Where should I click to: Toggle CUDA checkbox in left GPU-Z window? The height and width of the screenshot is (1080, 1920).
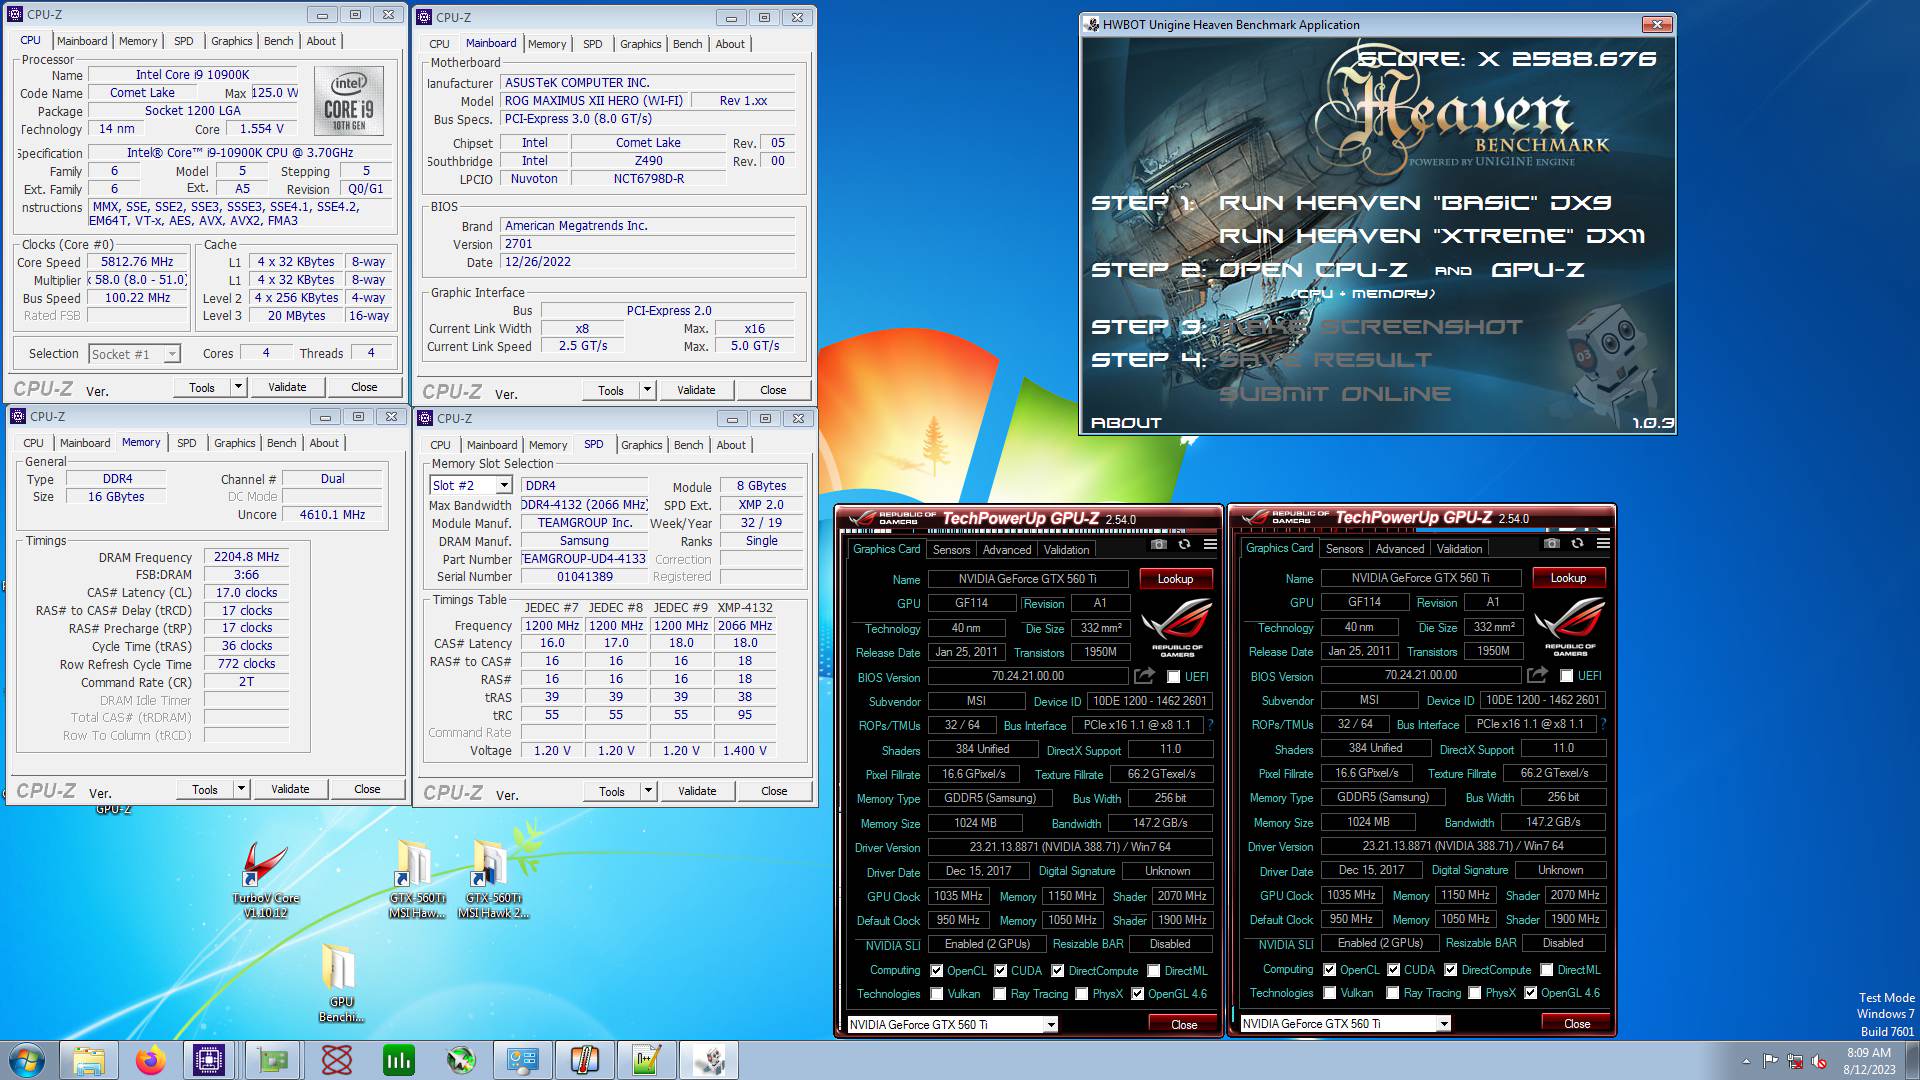[1000, 971]
